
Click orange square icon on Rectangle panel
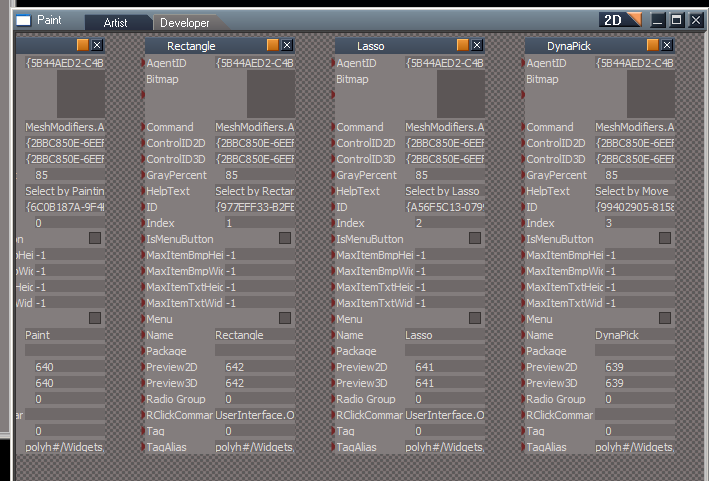[x=273, y=45]
